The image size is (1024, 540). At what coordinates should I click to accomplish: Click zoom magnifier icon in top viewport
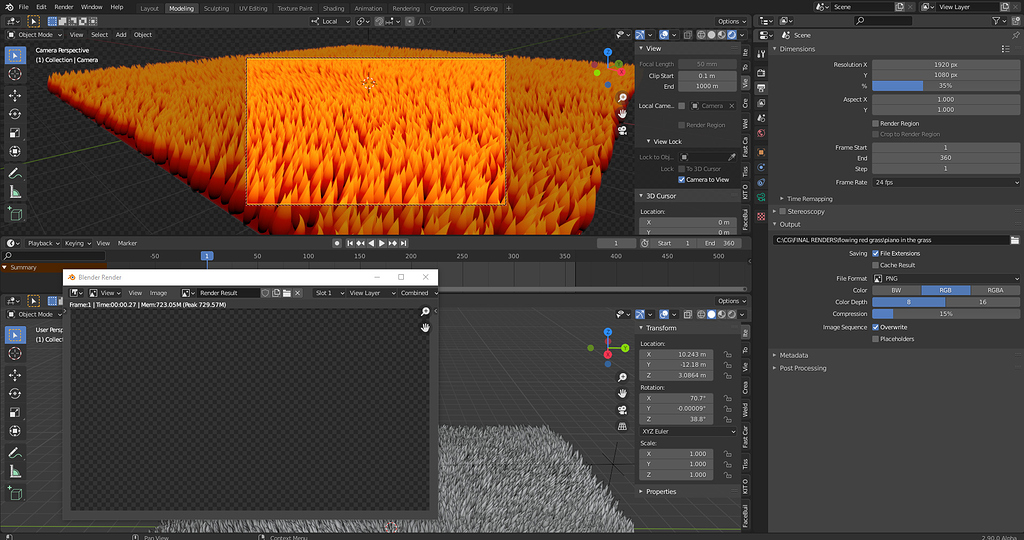coord(622,98)
